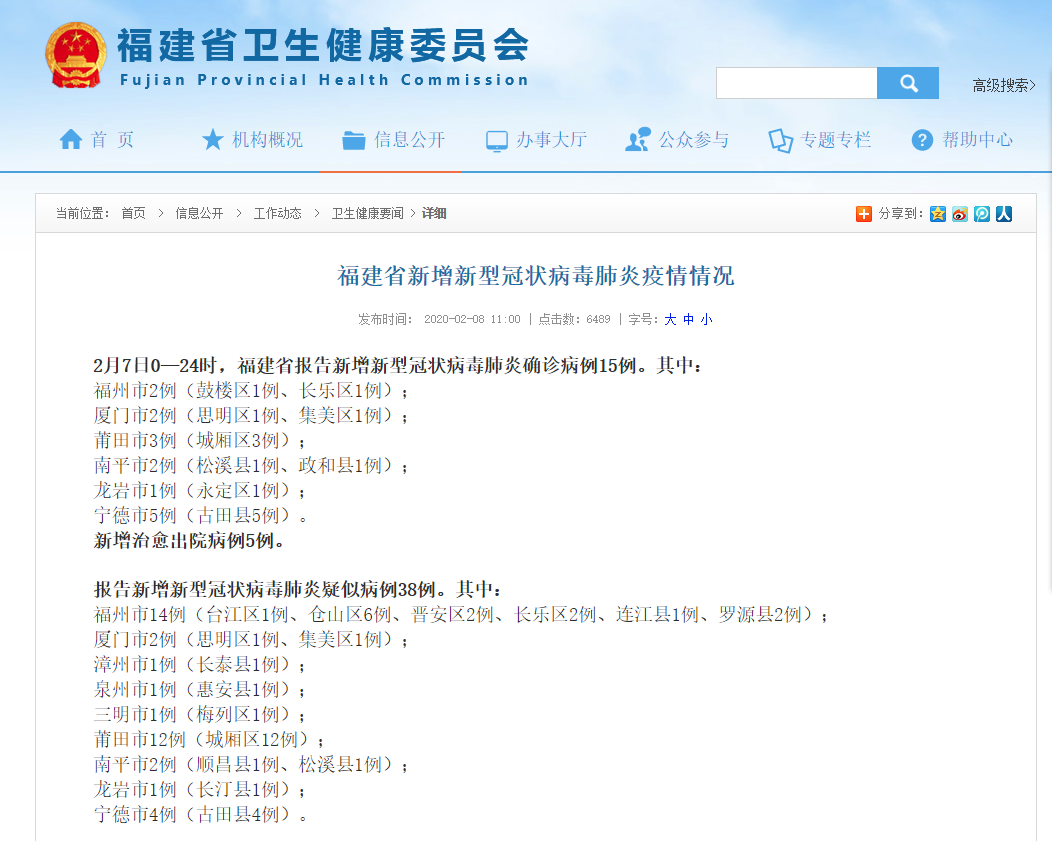Go to 机构概况 tab
The image size is (1052, 841).
tap(252, 140)
